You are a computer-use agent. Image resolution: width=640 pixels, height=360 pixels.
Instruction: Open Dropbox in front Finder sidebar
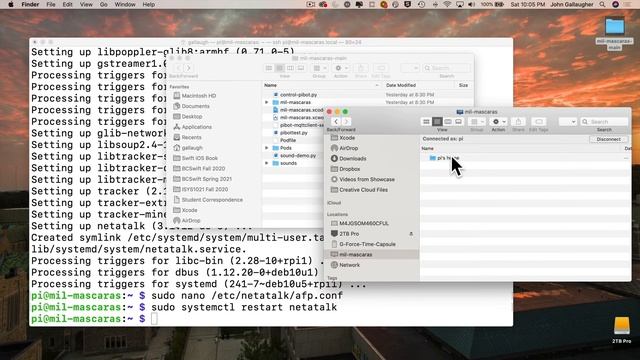tap(350, 169)
